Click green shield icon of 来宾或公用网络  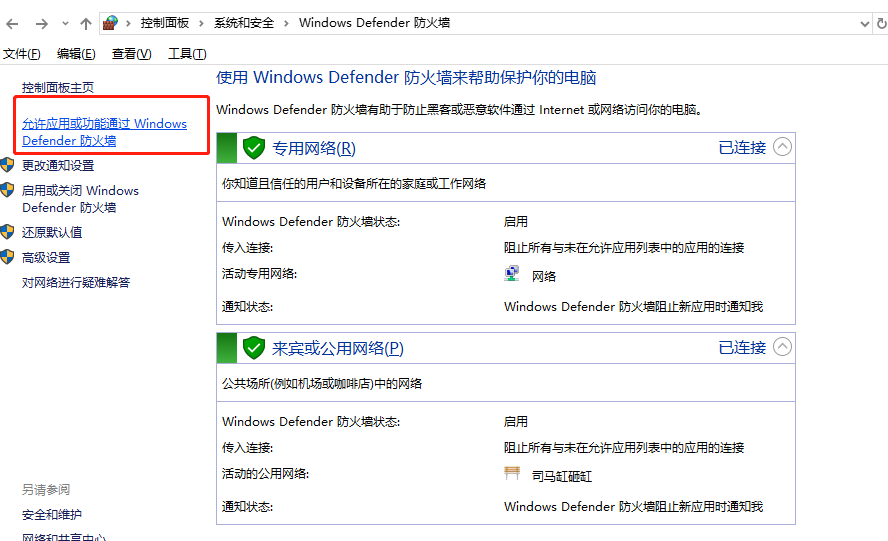coord(254,348)
